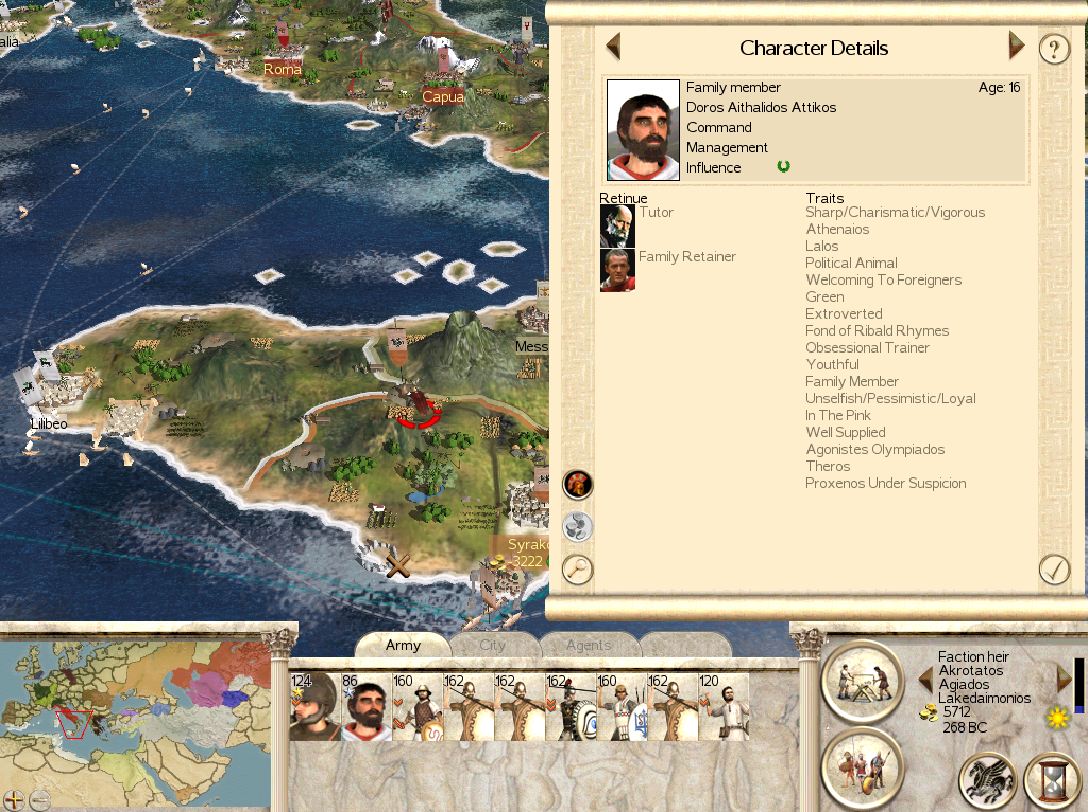The image size is (1088, 812).
Task: Select the Tutor retinue portrait
Action: click(x=617, y=226)
